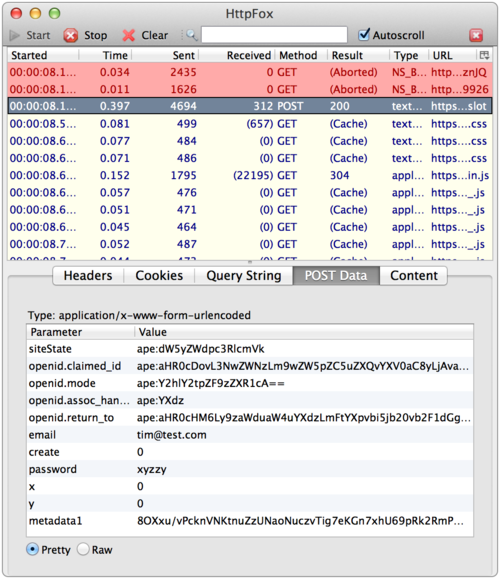The width and height of the screenshot is (500, 579).
Task: Click the Parameter column header
Action: tap(80, 332)
